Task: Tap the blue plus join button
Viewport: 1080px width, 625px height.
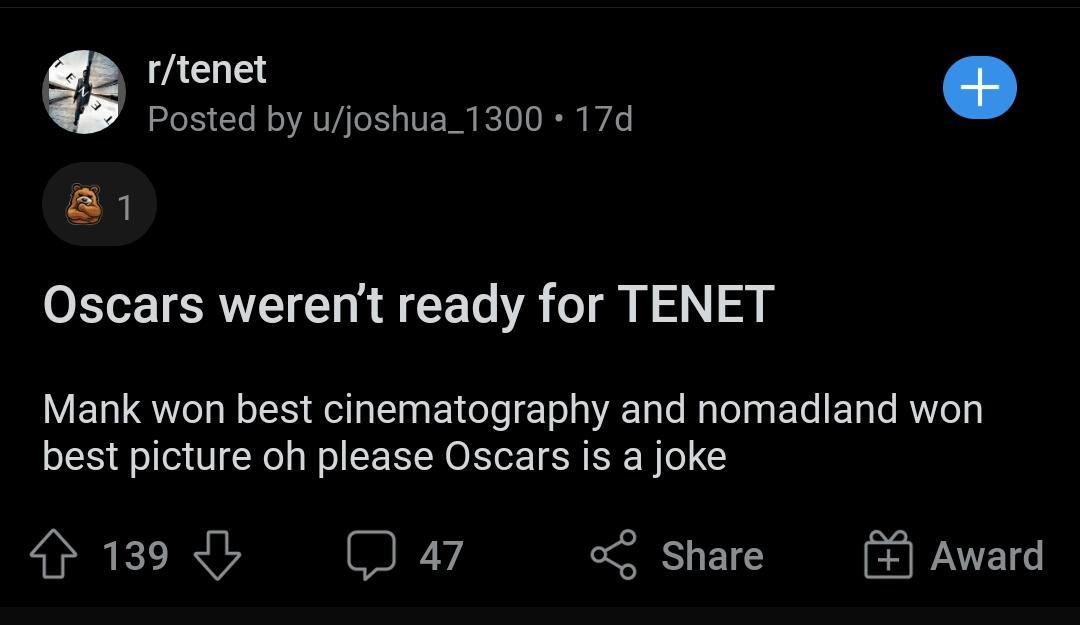Action: point(979,88)
